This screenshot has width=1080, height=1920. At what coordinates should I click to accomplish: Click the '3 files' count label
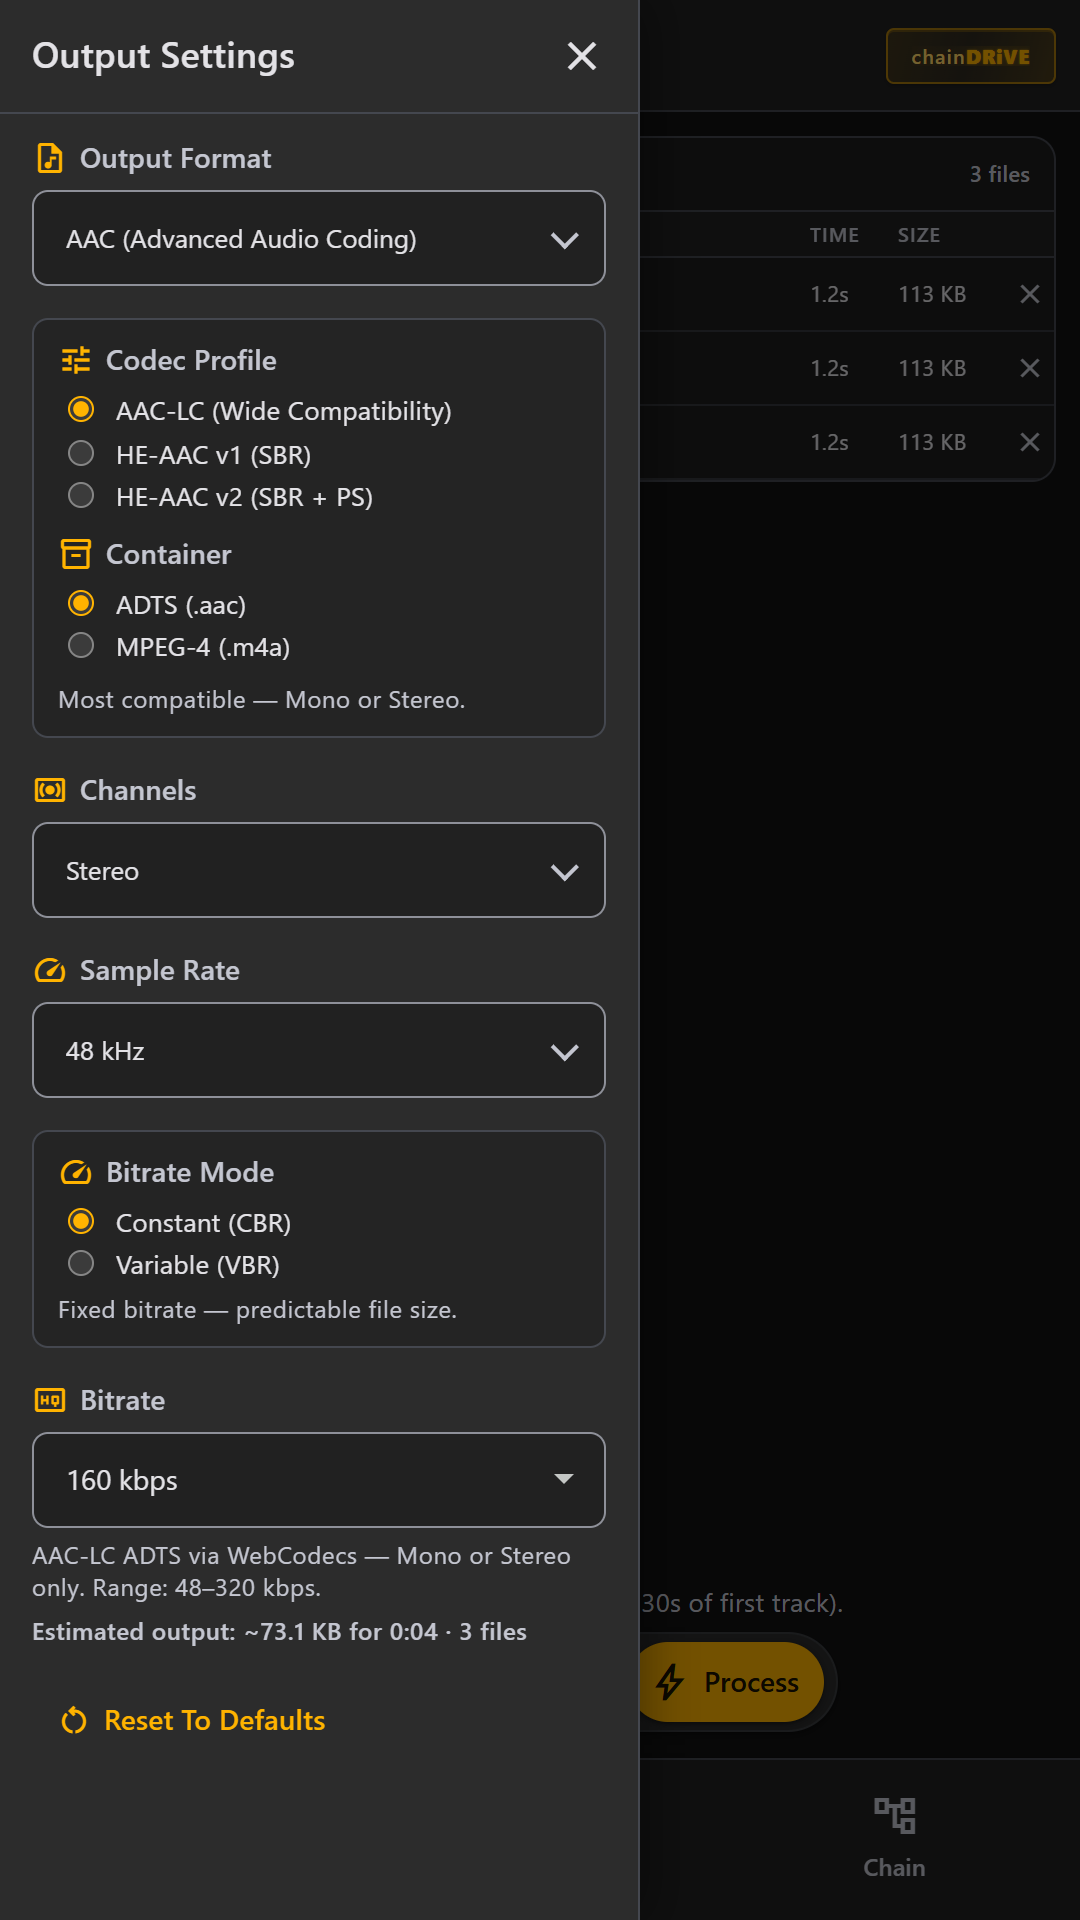click(x=999, y=174)
